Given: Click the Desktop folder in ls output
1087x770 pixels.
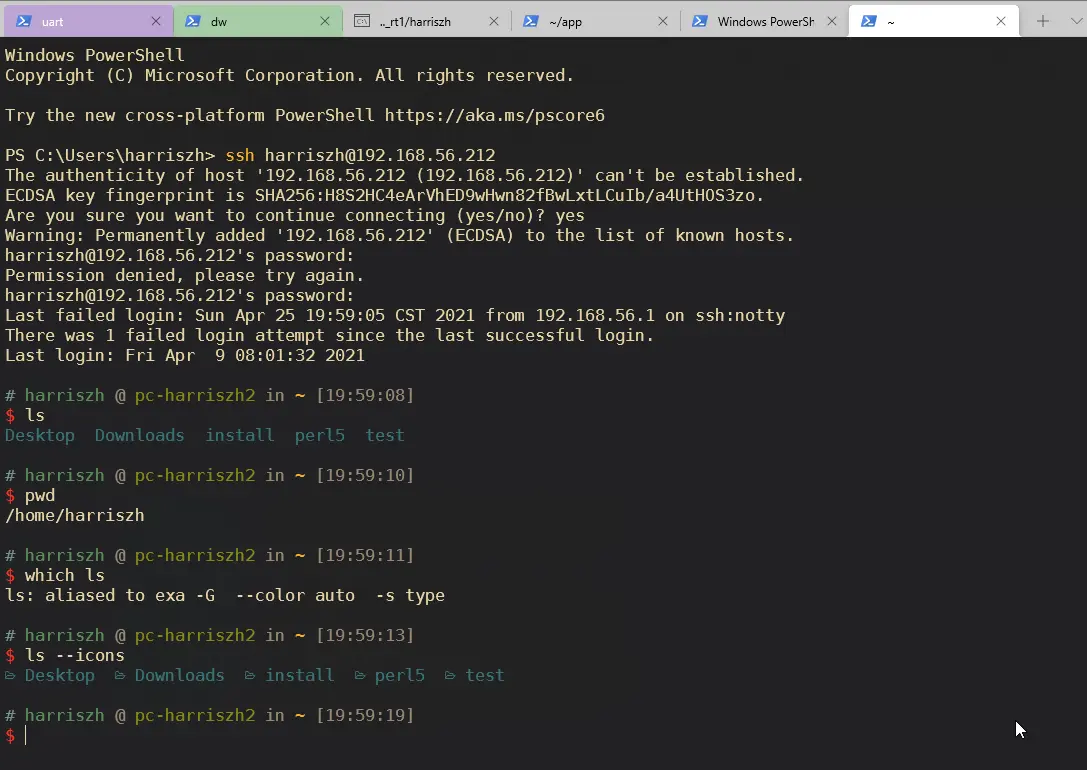Looking at the screenshot, I should coord(40,435).
